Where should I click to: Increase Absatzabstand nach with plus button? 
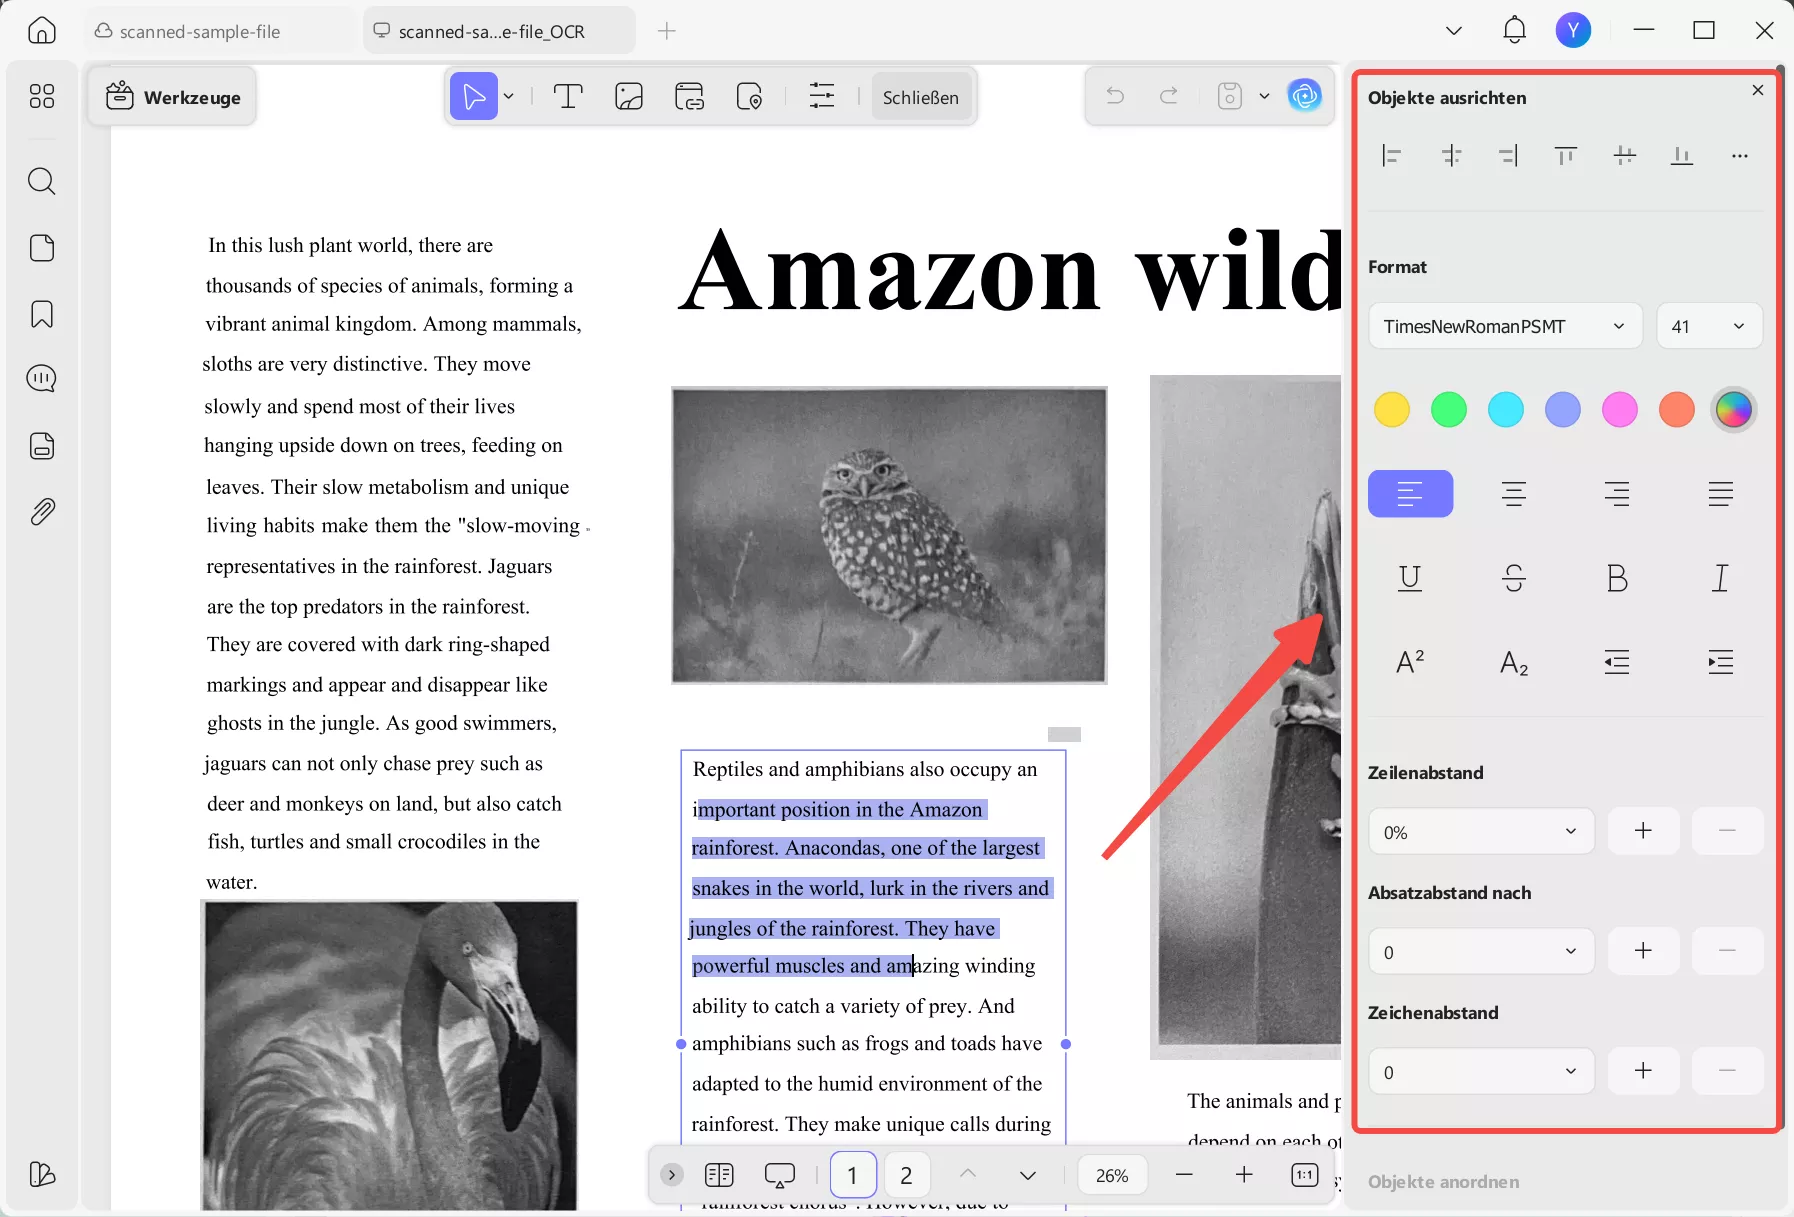[1643, 951]
